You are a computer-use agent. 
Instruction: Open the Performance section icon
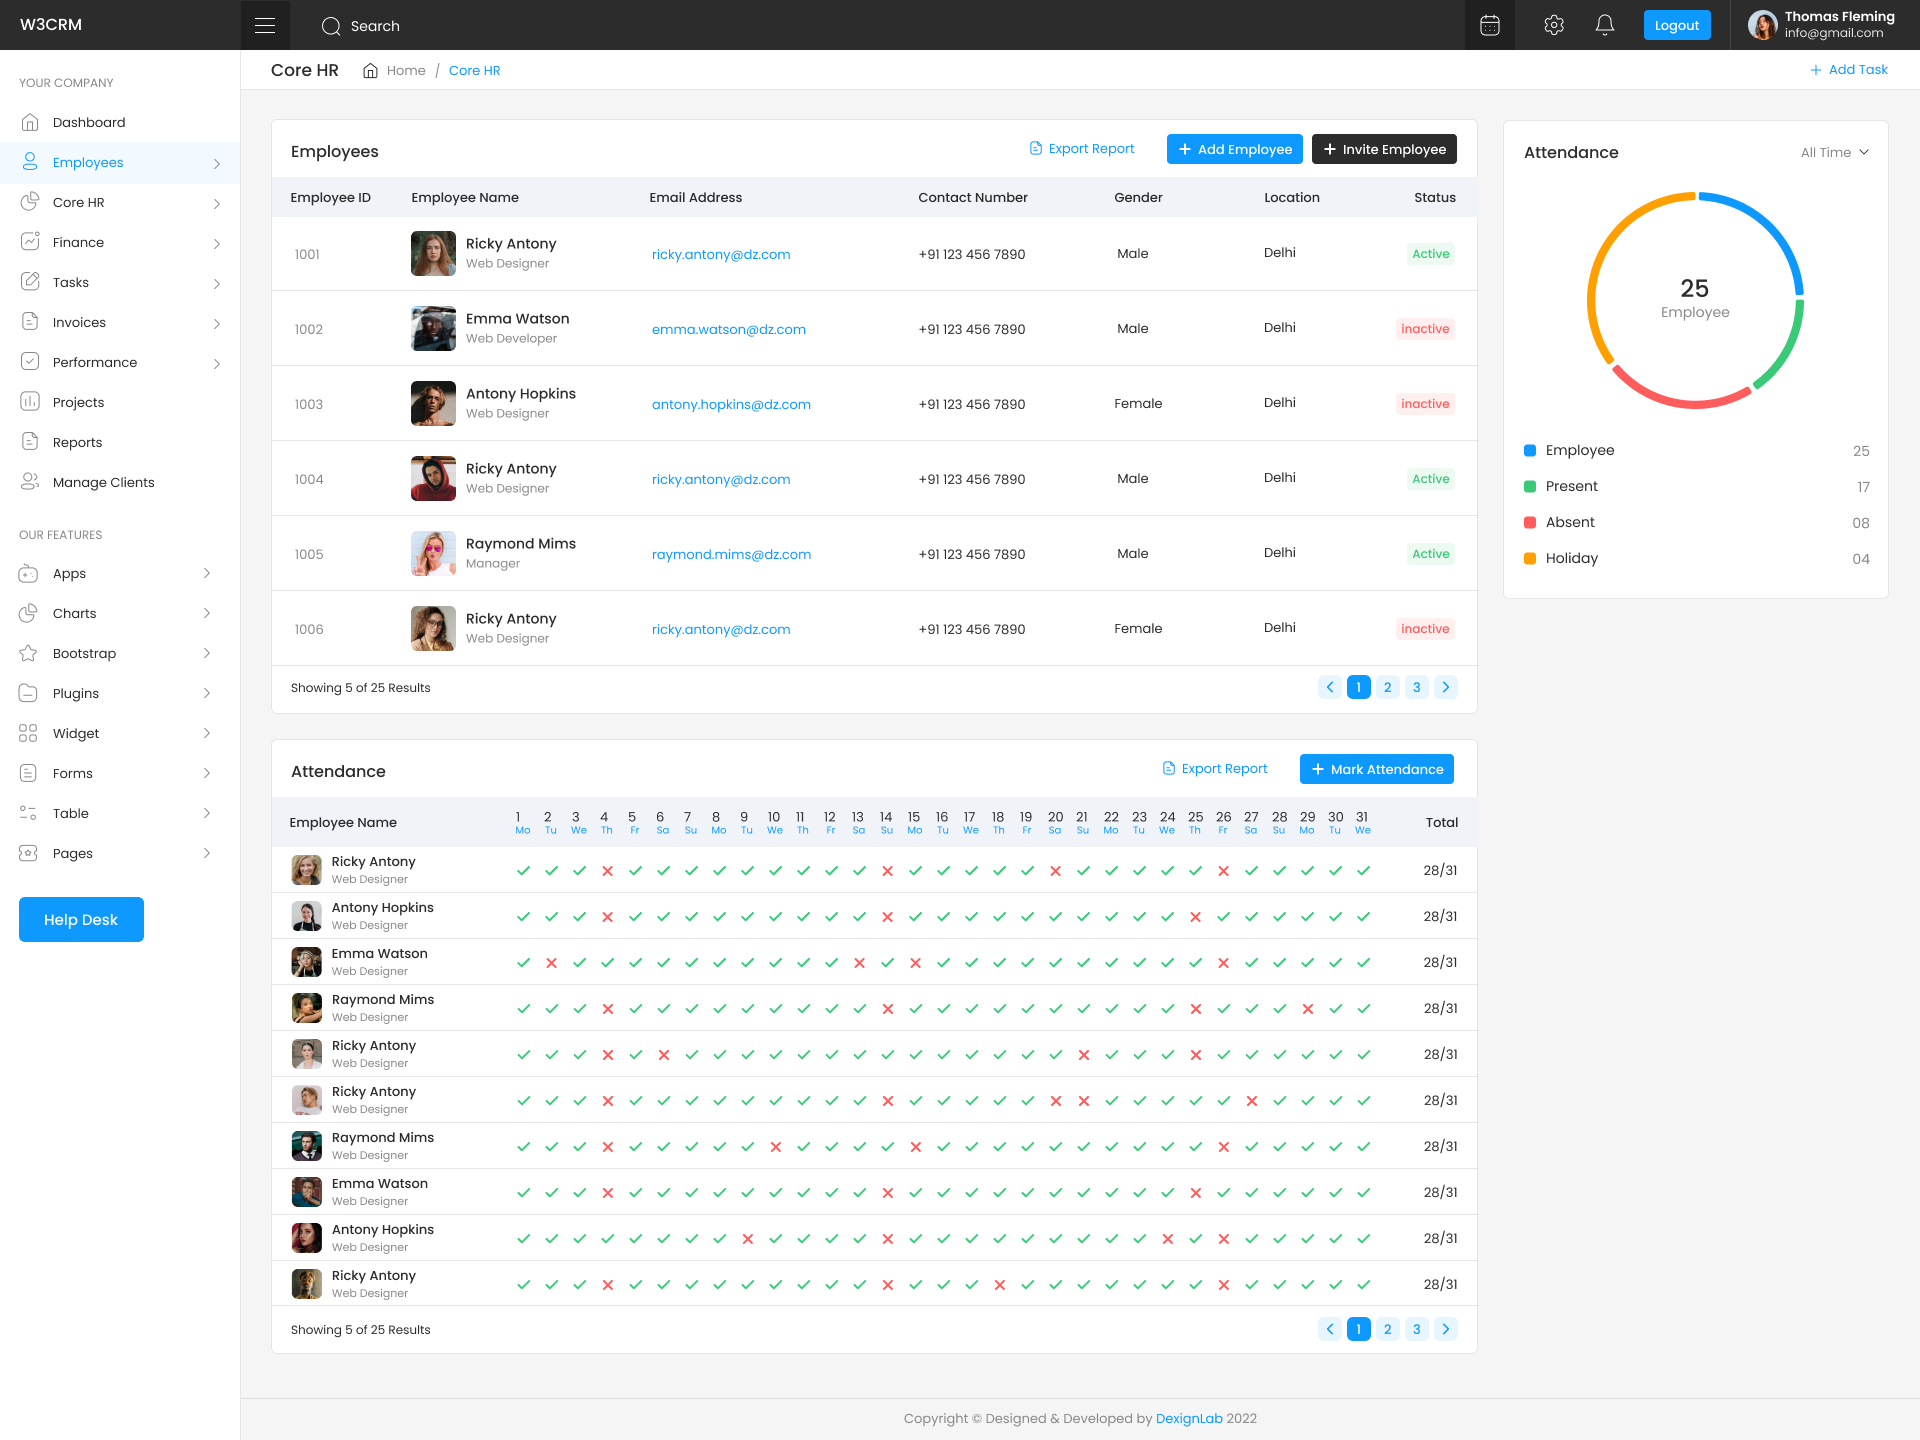(30, 362)
